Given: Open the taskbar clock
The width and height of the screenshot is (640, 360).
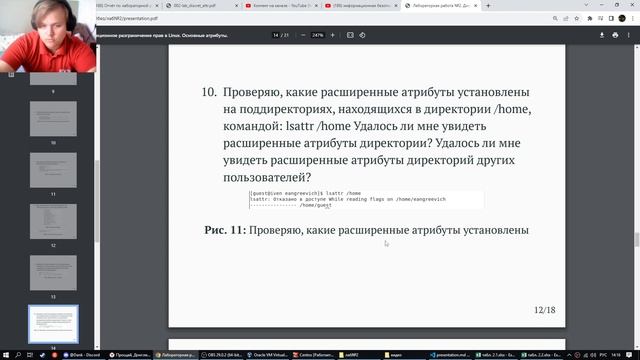Looking at the screenshot, I should tap(616, 355).
